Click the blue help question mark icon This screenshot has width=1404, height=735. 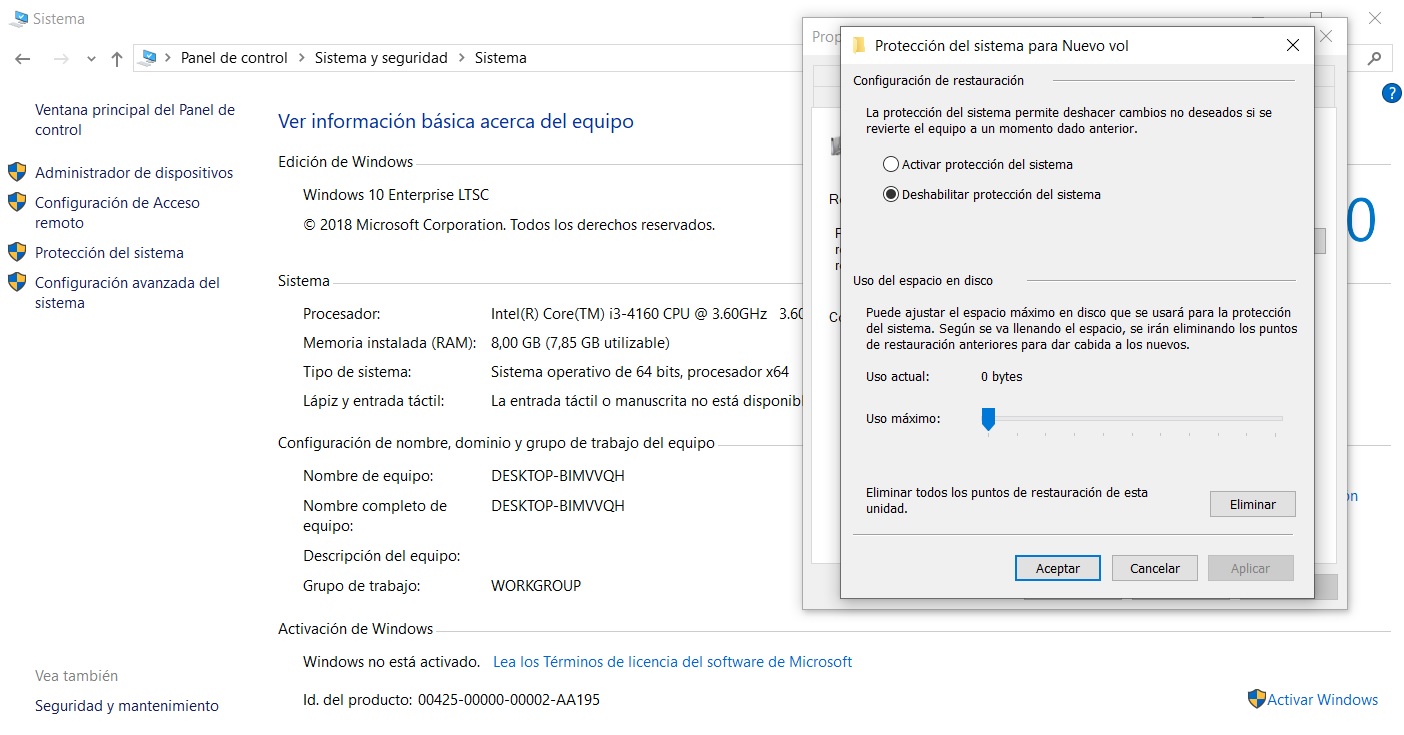[1390, 93]
